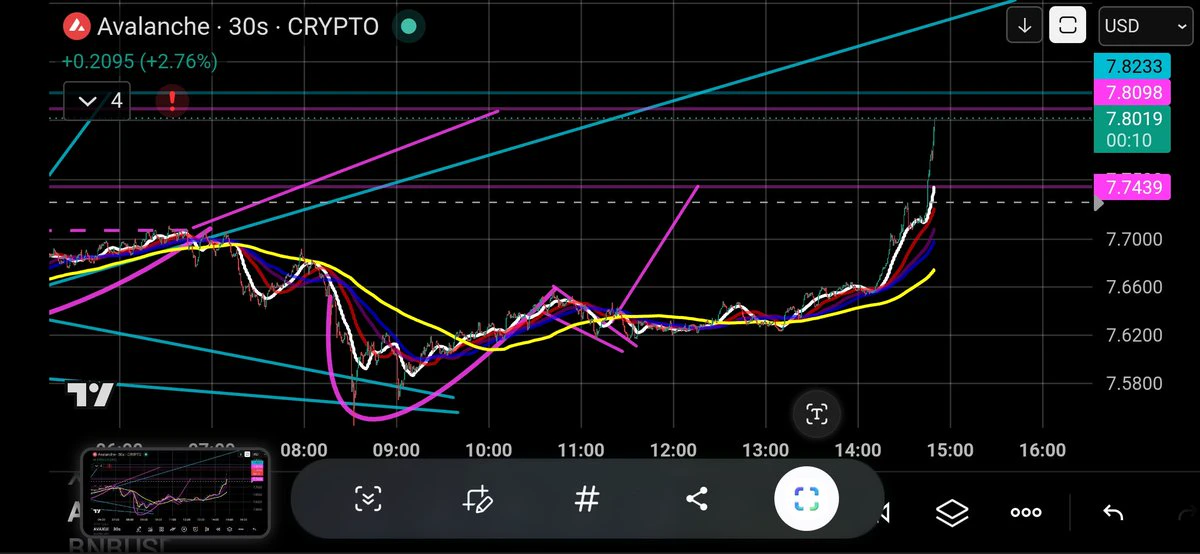Open the Avalanche 30s CRYPTO symbol title
The image size is (1200, 554).
pos(238,27)
